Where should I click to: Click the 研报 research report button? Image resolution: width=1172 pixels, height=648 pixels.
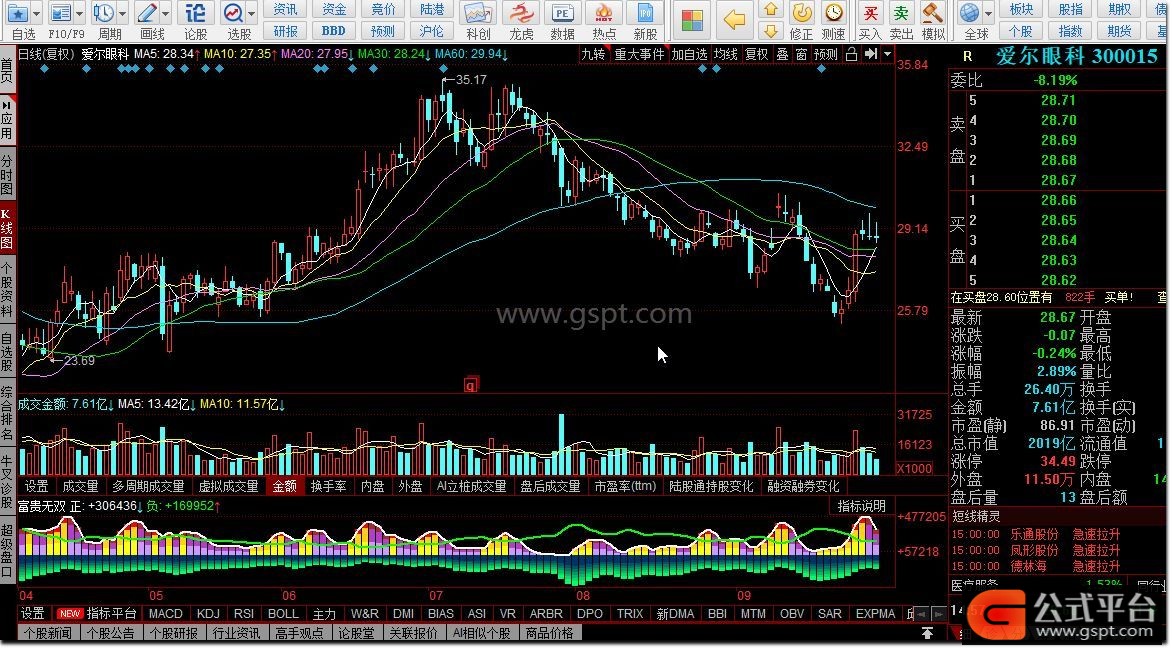coord(285,31)
